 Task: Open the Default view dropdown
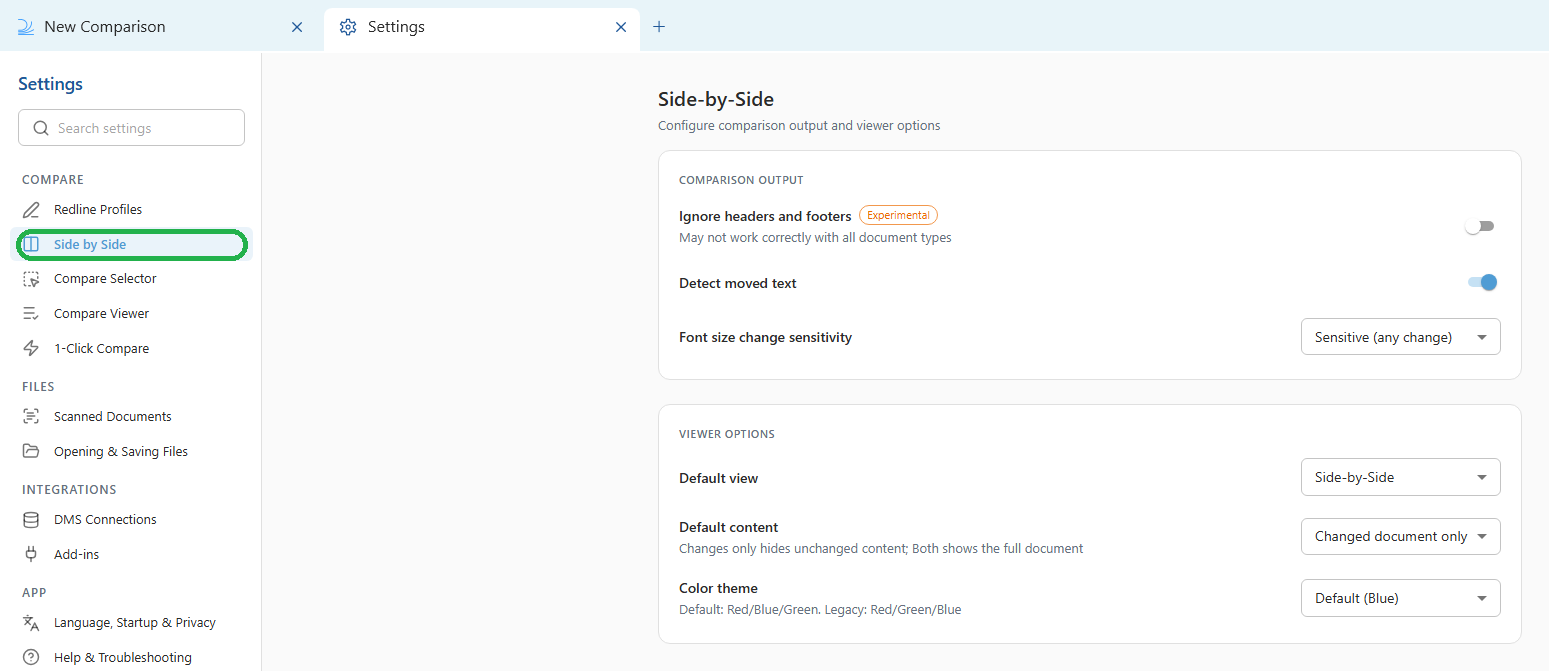(1400, 477)
